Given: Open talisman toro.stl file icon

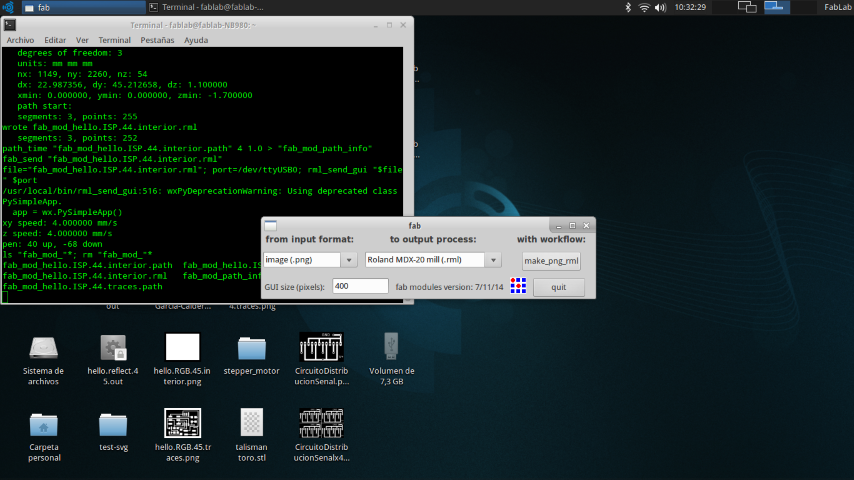Looking at the screenshot, I should 252,423.
